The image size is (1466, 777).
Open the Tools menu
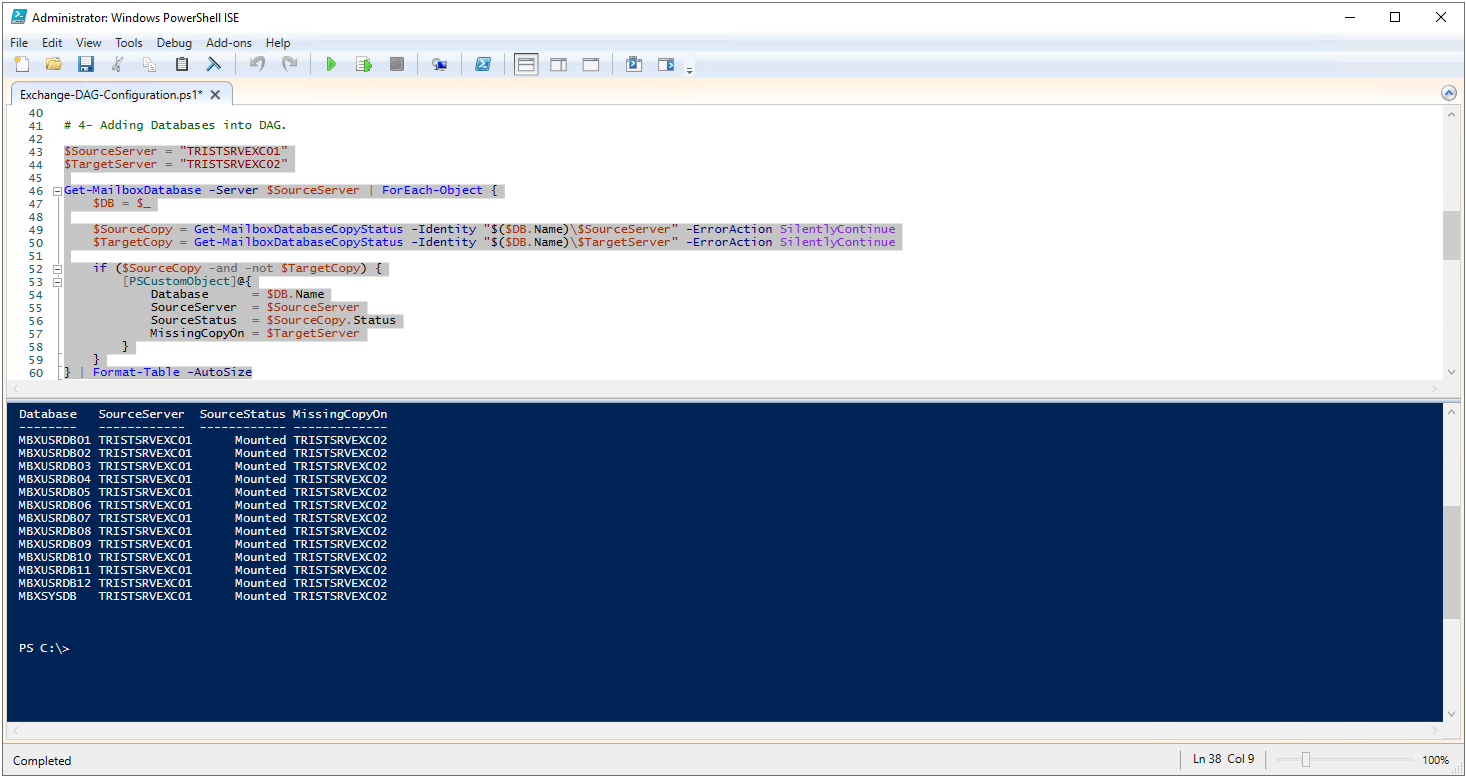coord(129,43)
